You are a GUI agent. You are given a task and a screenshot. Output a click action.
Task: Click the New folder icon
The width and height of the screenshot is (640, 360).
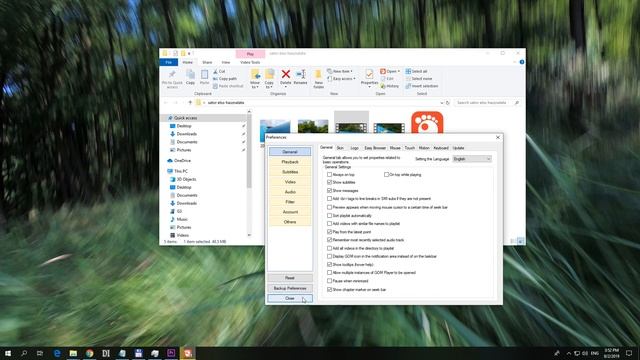[318, 74]
